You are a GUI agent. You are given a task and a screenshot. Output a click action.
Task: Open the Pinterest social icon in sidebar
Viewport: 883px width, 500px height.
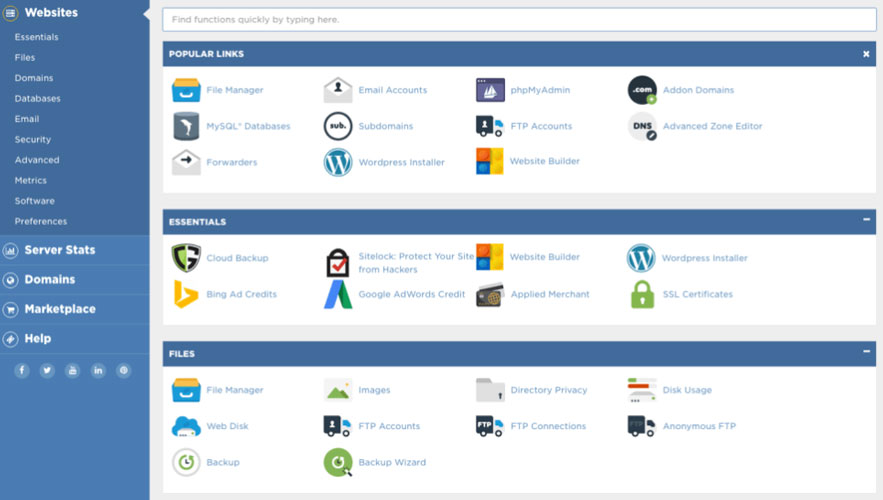(123, 370)
